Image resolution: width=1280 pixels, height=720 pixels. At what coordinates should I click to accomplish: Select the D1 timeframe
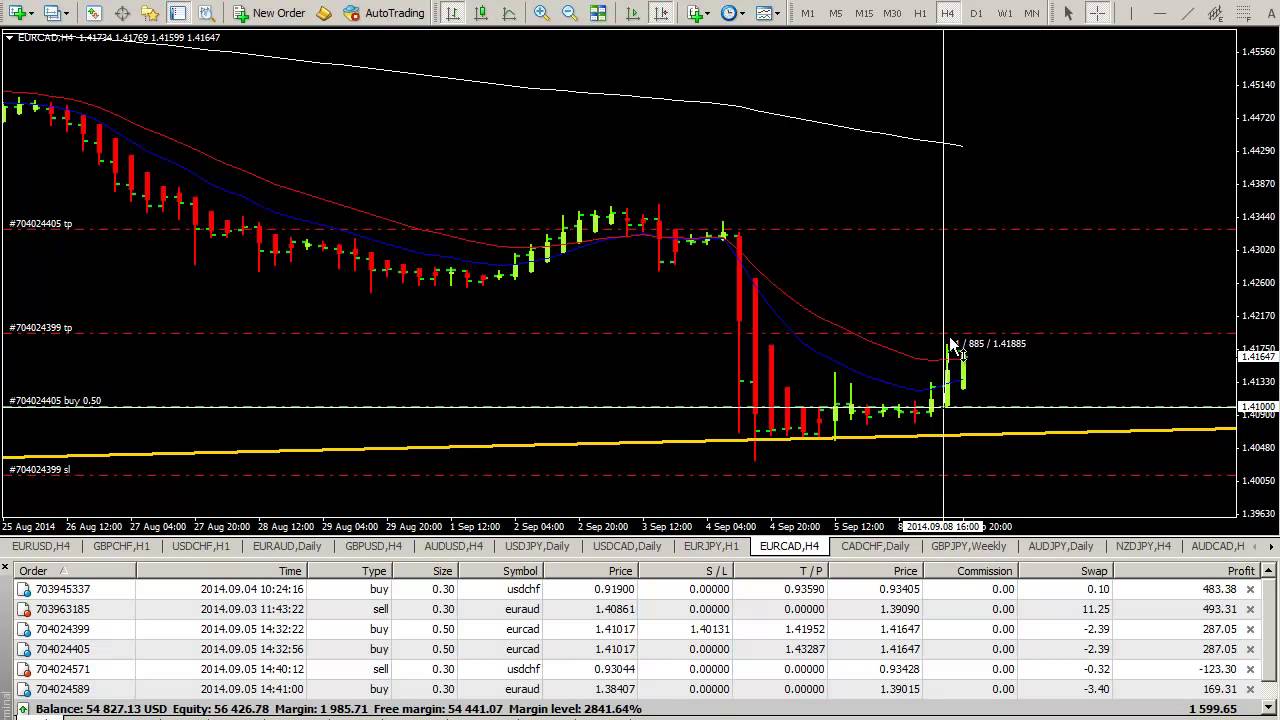tap(976, 13)
